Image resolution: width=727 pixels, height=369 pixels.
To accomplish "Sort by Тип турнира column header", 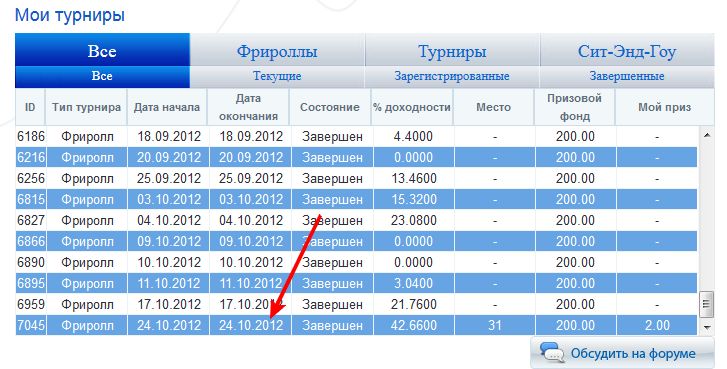I will (x=86, y=107).
